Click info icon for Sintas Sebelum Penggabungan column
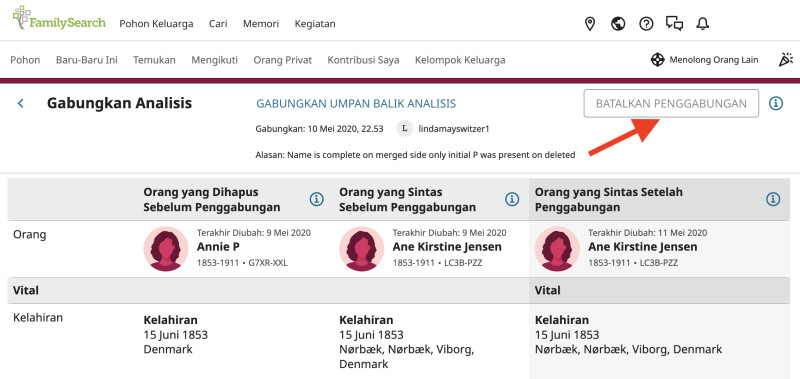 pyautogui.click(x=512, y=199)
